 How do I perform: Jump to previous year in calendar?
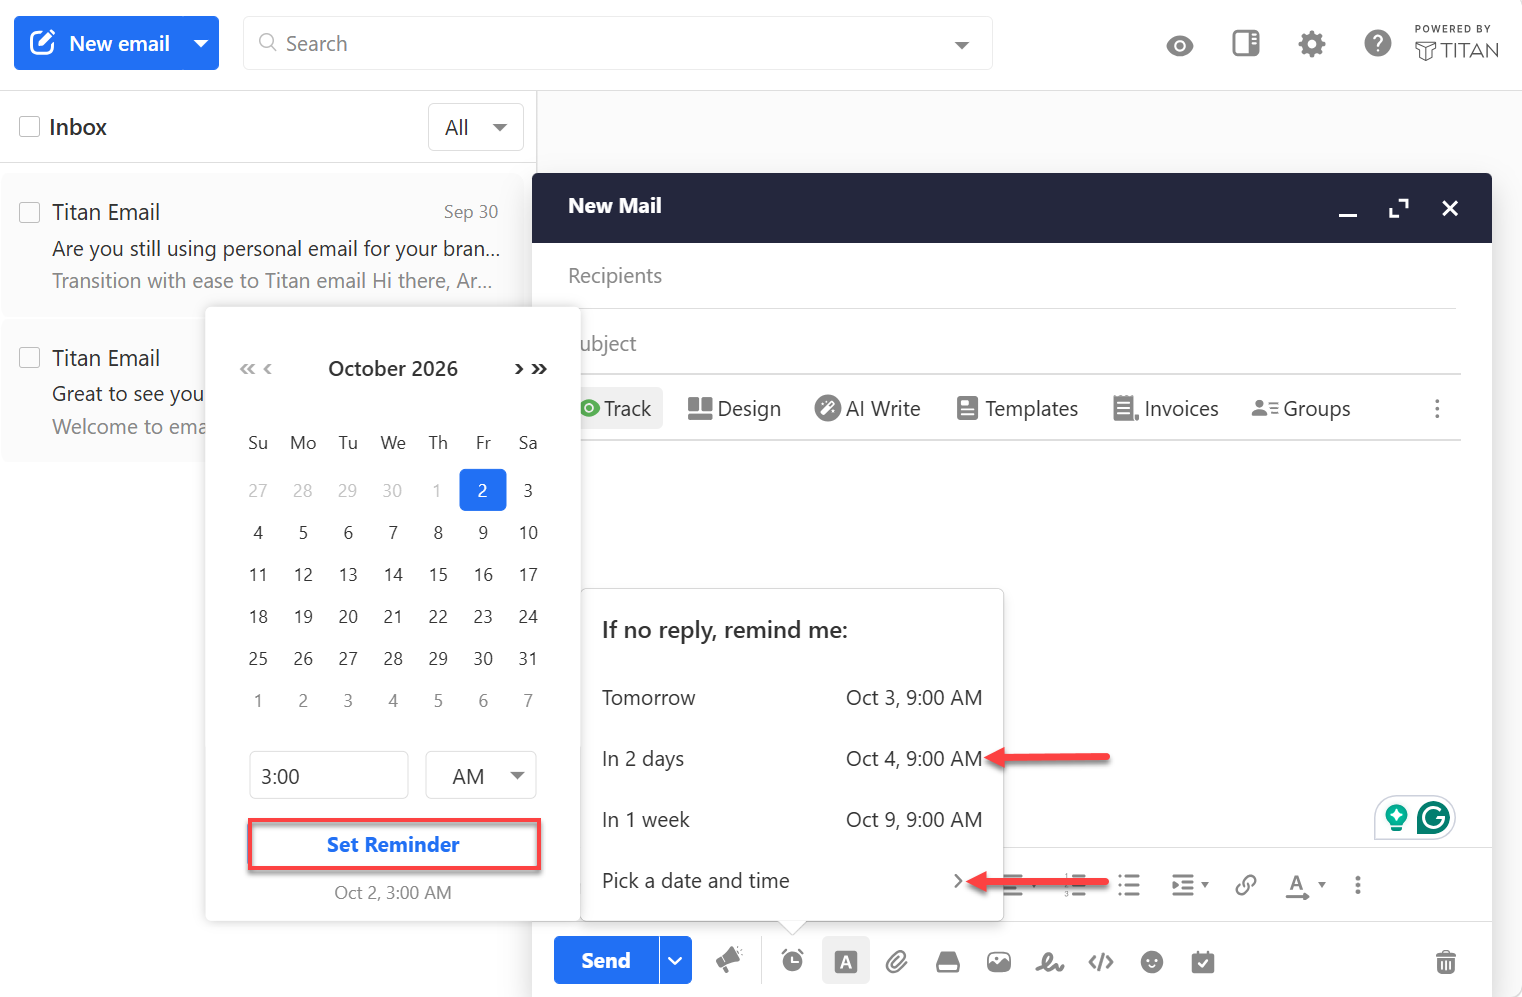click(247, 369)
